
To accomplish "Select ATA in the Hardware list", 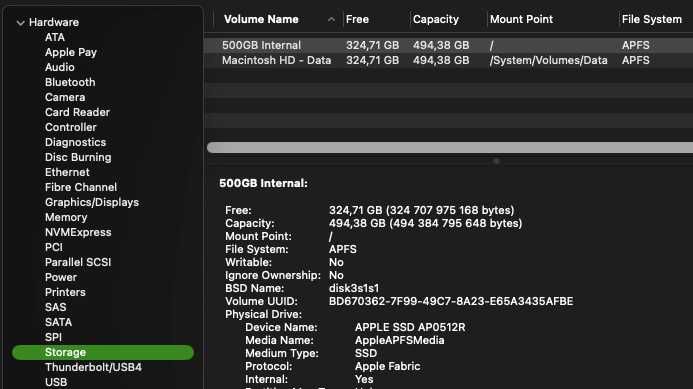I will pyautogui.click(x=55, y=37).
